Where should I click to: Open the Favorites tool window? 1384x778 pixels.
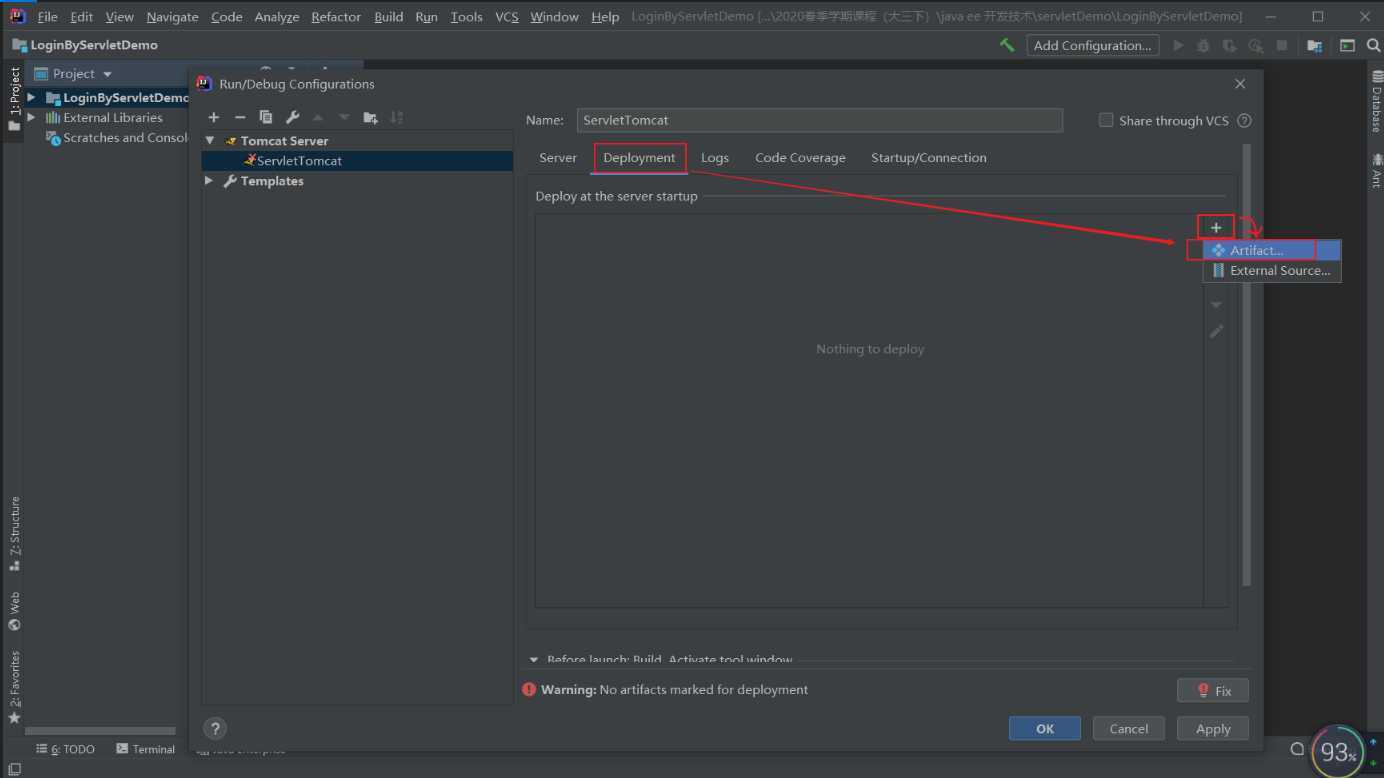[14, 688]
